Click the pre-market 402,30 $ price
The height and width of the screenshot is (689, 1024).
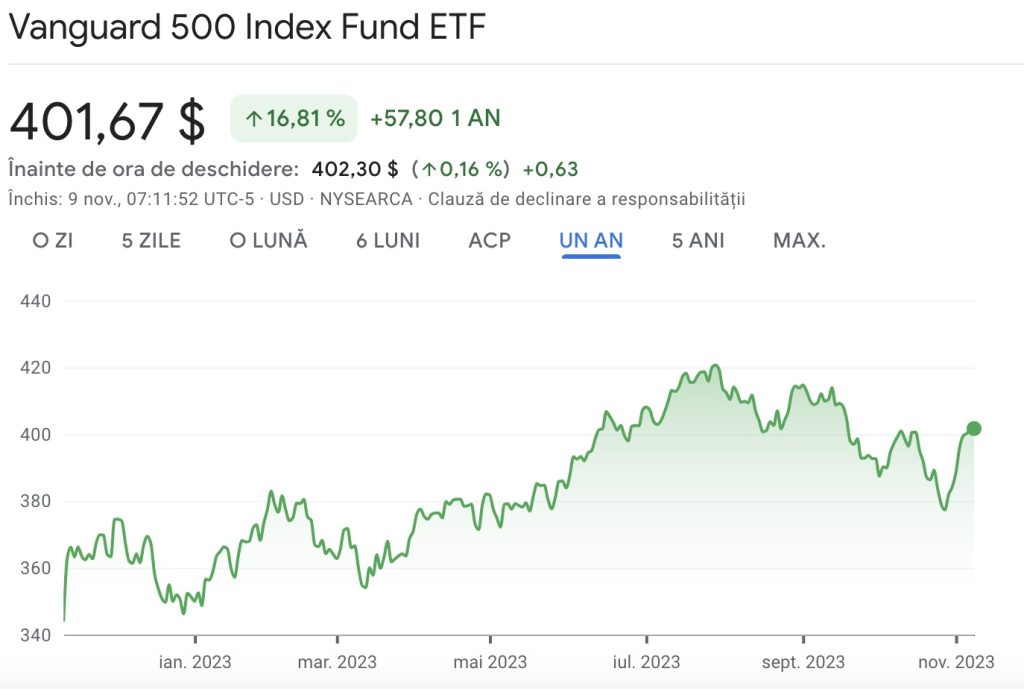tap(355, 169)
